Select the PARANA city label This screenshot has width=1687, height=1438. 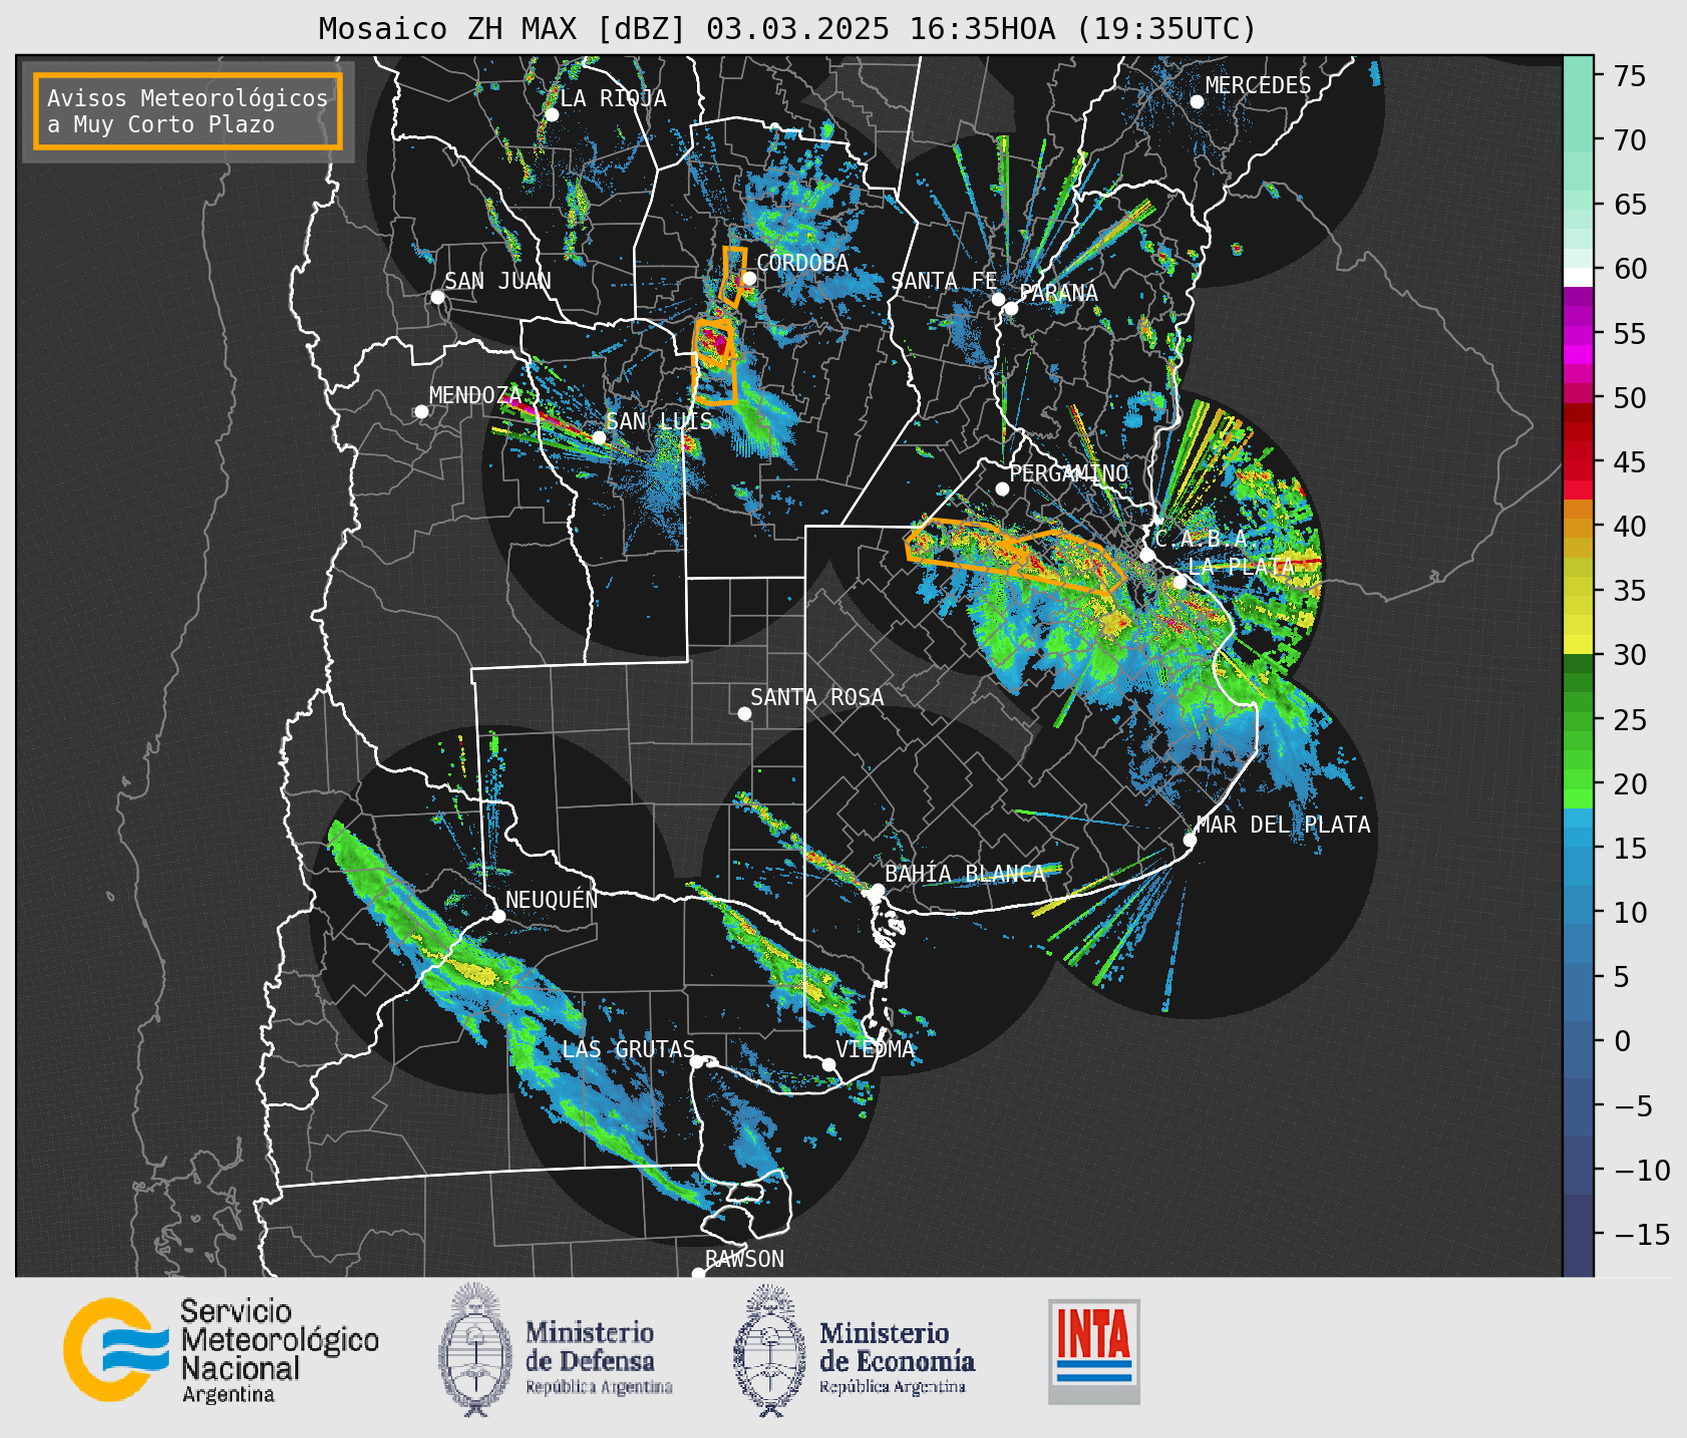[x=1059, y=293]
